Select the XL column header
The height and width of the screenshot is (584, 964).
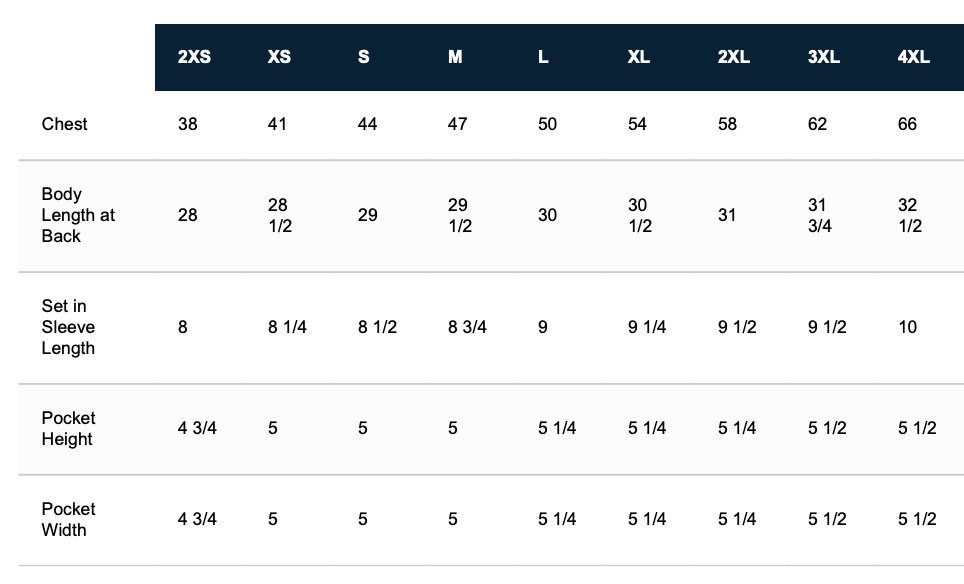point(638,57)
